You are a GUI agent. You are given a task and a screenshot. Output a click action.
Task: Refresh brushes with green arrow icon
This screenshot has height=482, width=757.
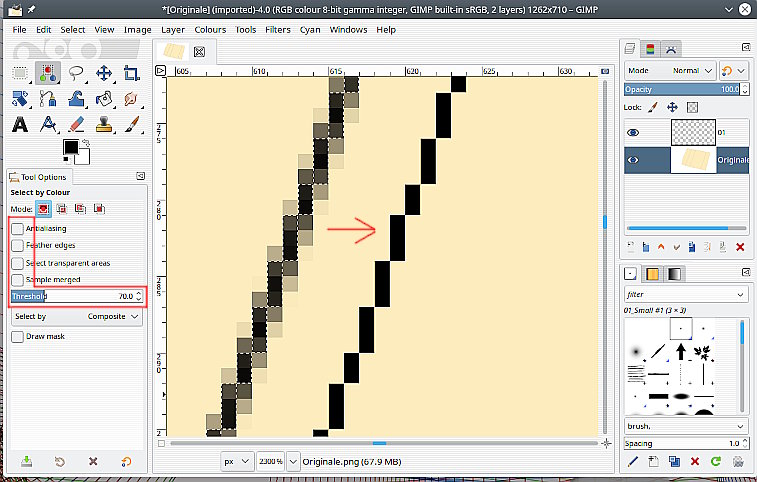(716, 461)
